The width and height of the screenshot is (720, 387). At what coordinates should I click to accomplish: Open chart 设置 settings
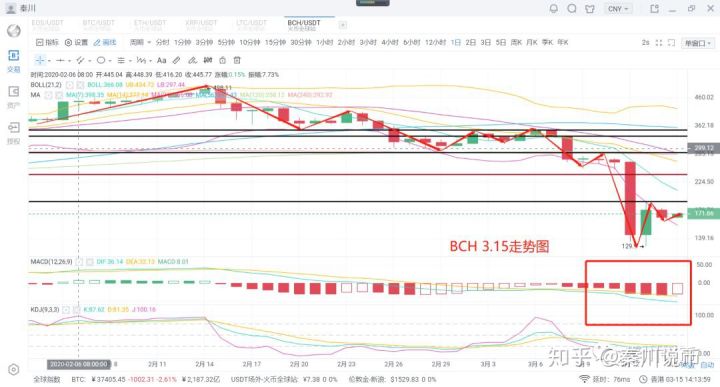tap(76, 42)
